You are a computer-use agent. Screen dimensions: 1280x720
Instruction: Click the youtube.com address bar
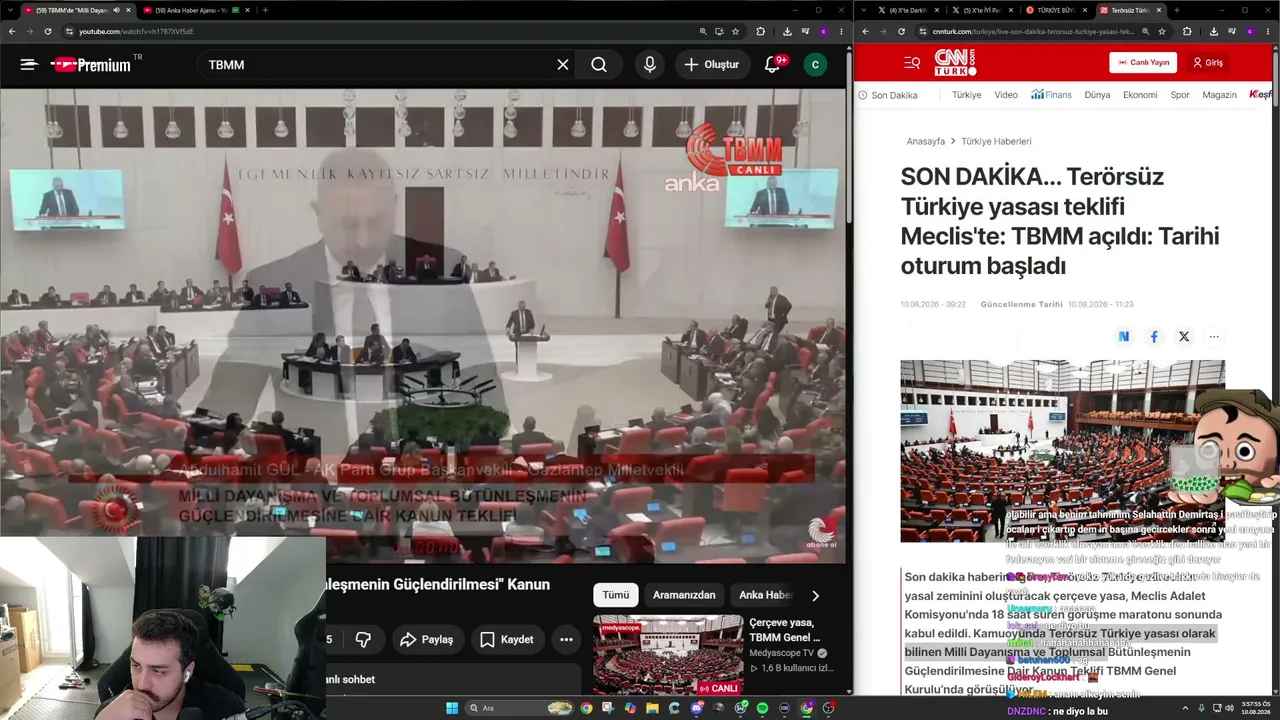pos(380,31)
